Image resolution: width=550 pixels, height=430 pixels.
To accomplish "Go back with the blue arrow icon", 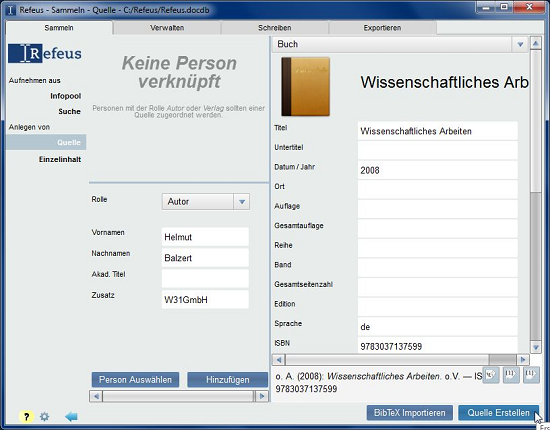I will point(71,417).
